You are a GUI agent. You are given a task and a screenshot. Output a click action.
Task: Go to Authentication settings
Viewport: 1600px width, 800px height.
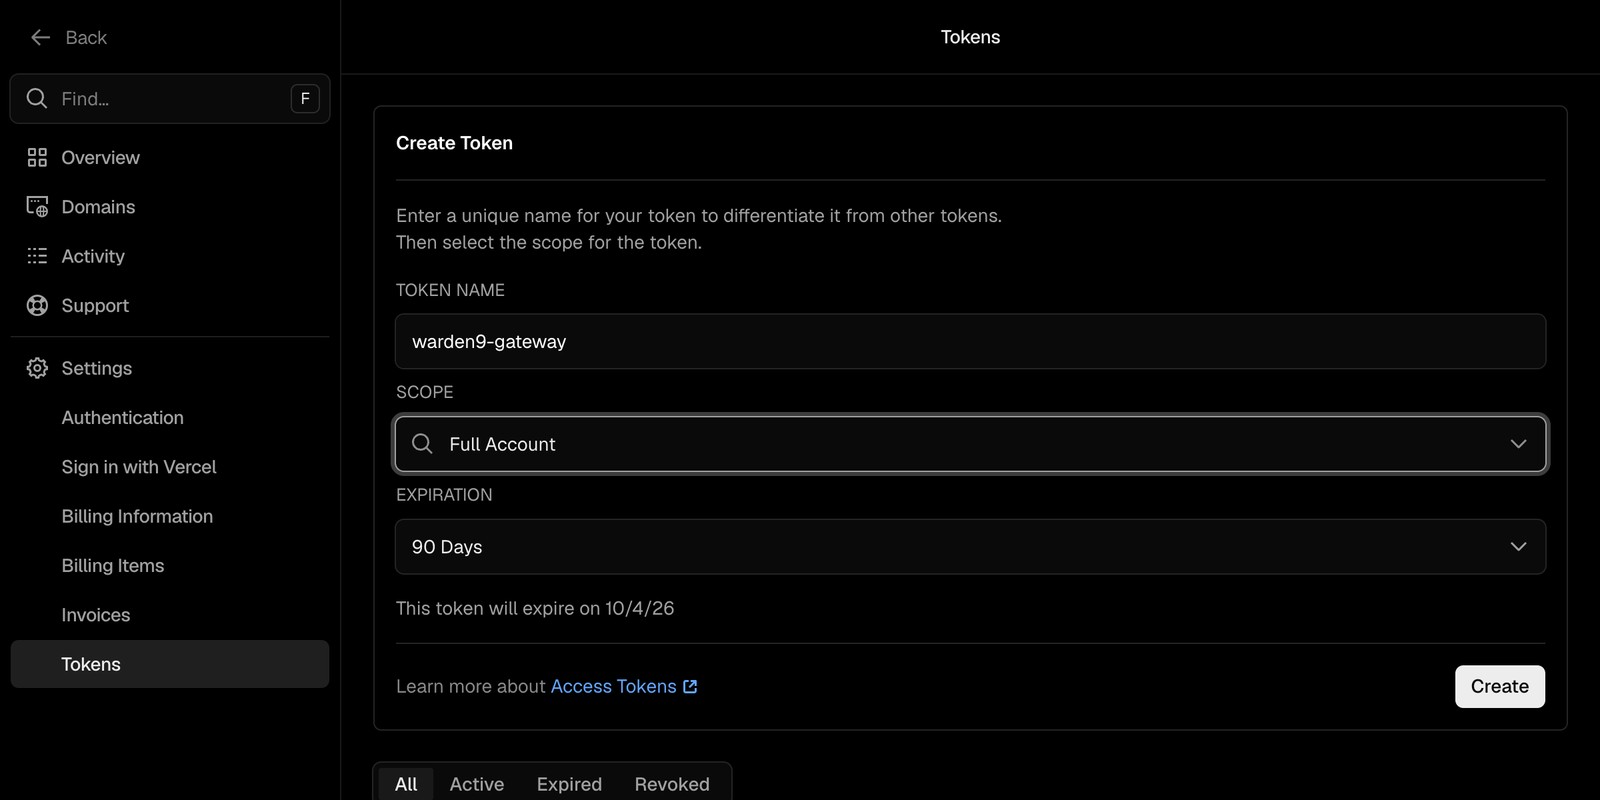(170, 417)
